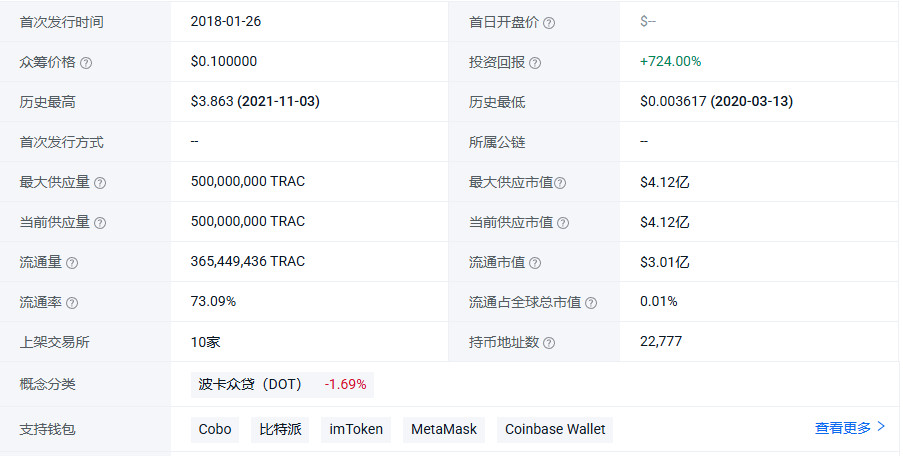This screenshot has height=456, width=903.
Task: Click question mark icon after 流通量
Action: [72, 263]
